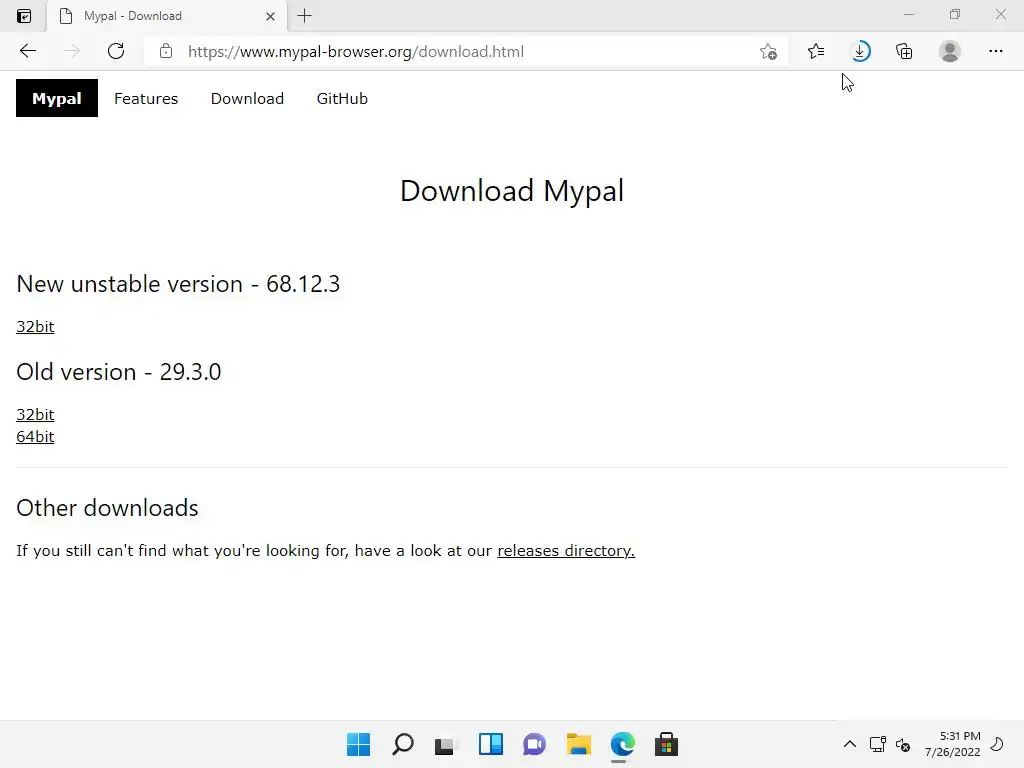Open Edge Settings and more menu
1024x768 pixels.
[x=995, y=51]
